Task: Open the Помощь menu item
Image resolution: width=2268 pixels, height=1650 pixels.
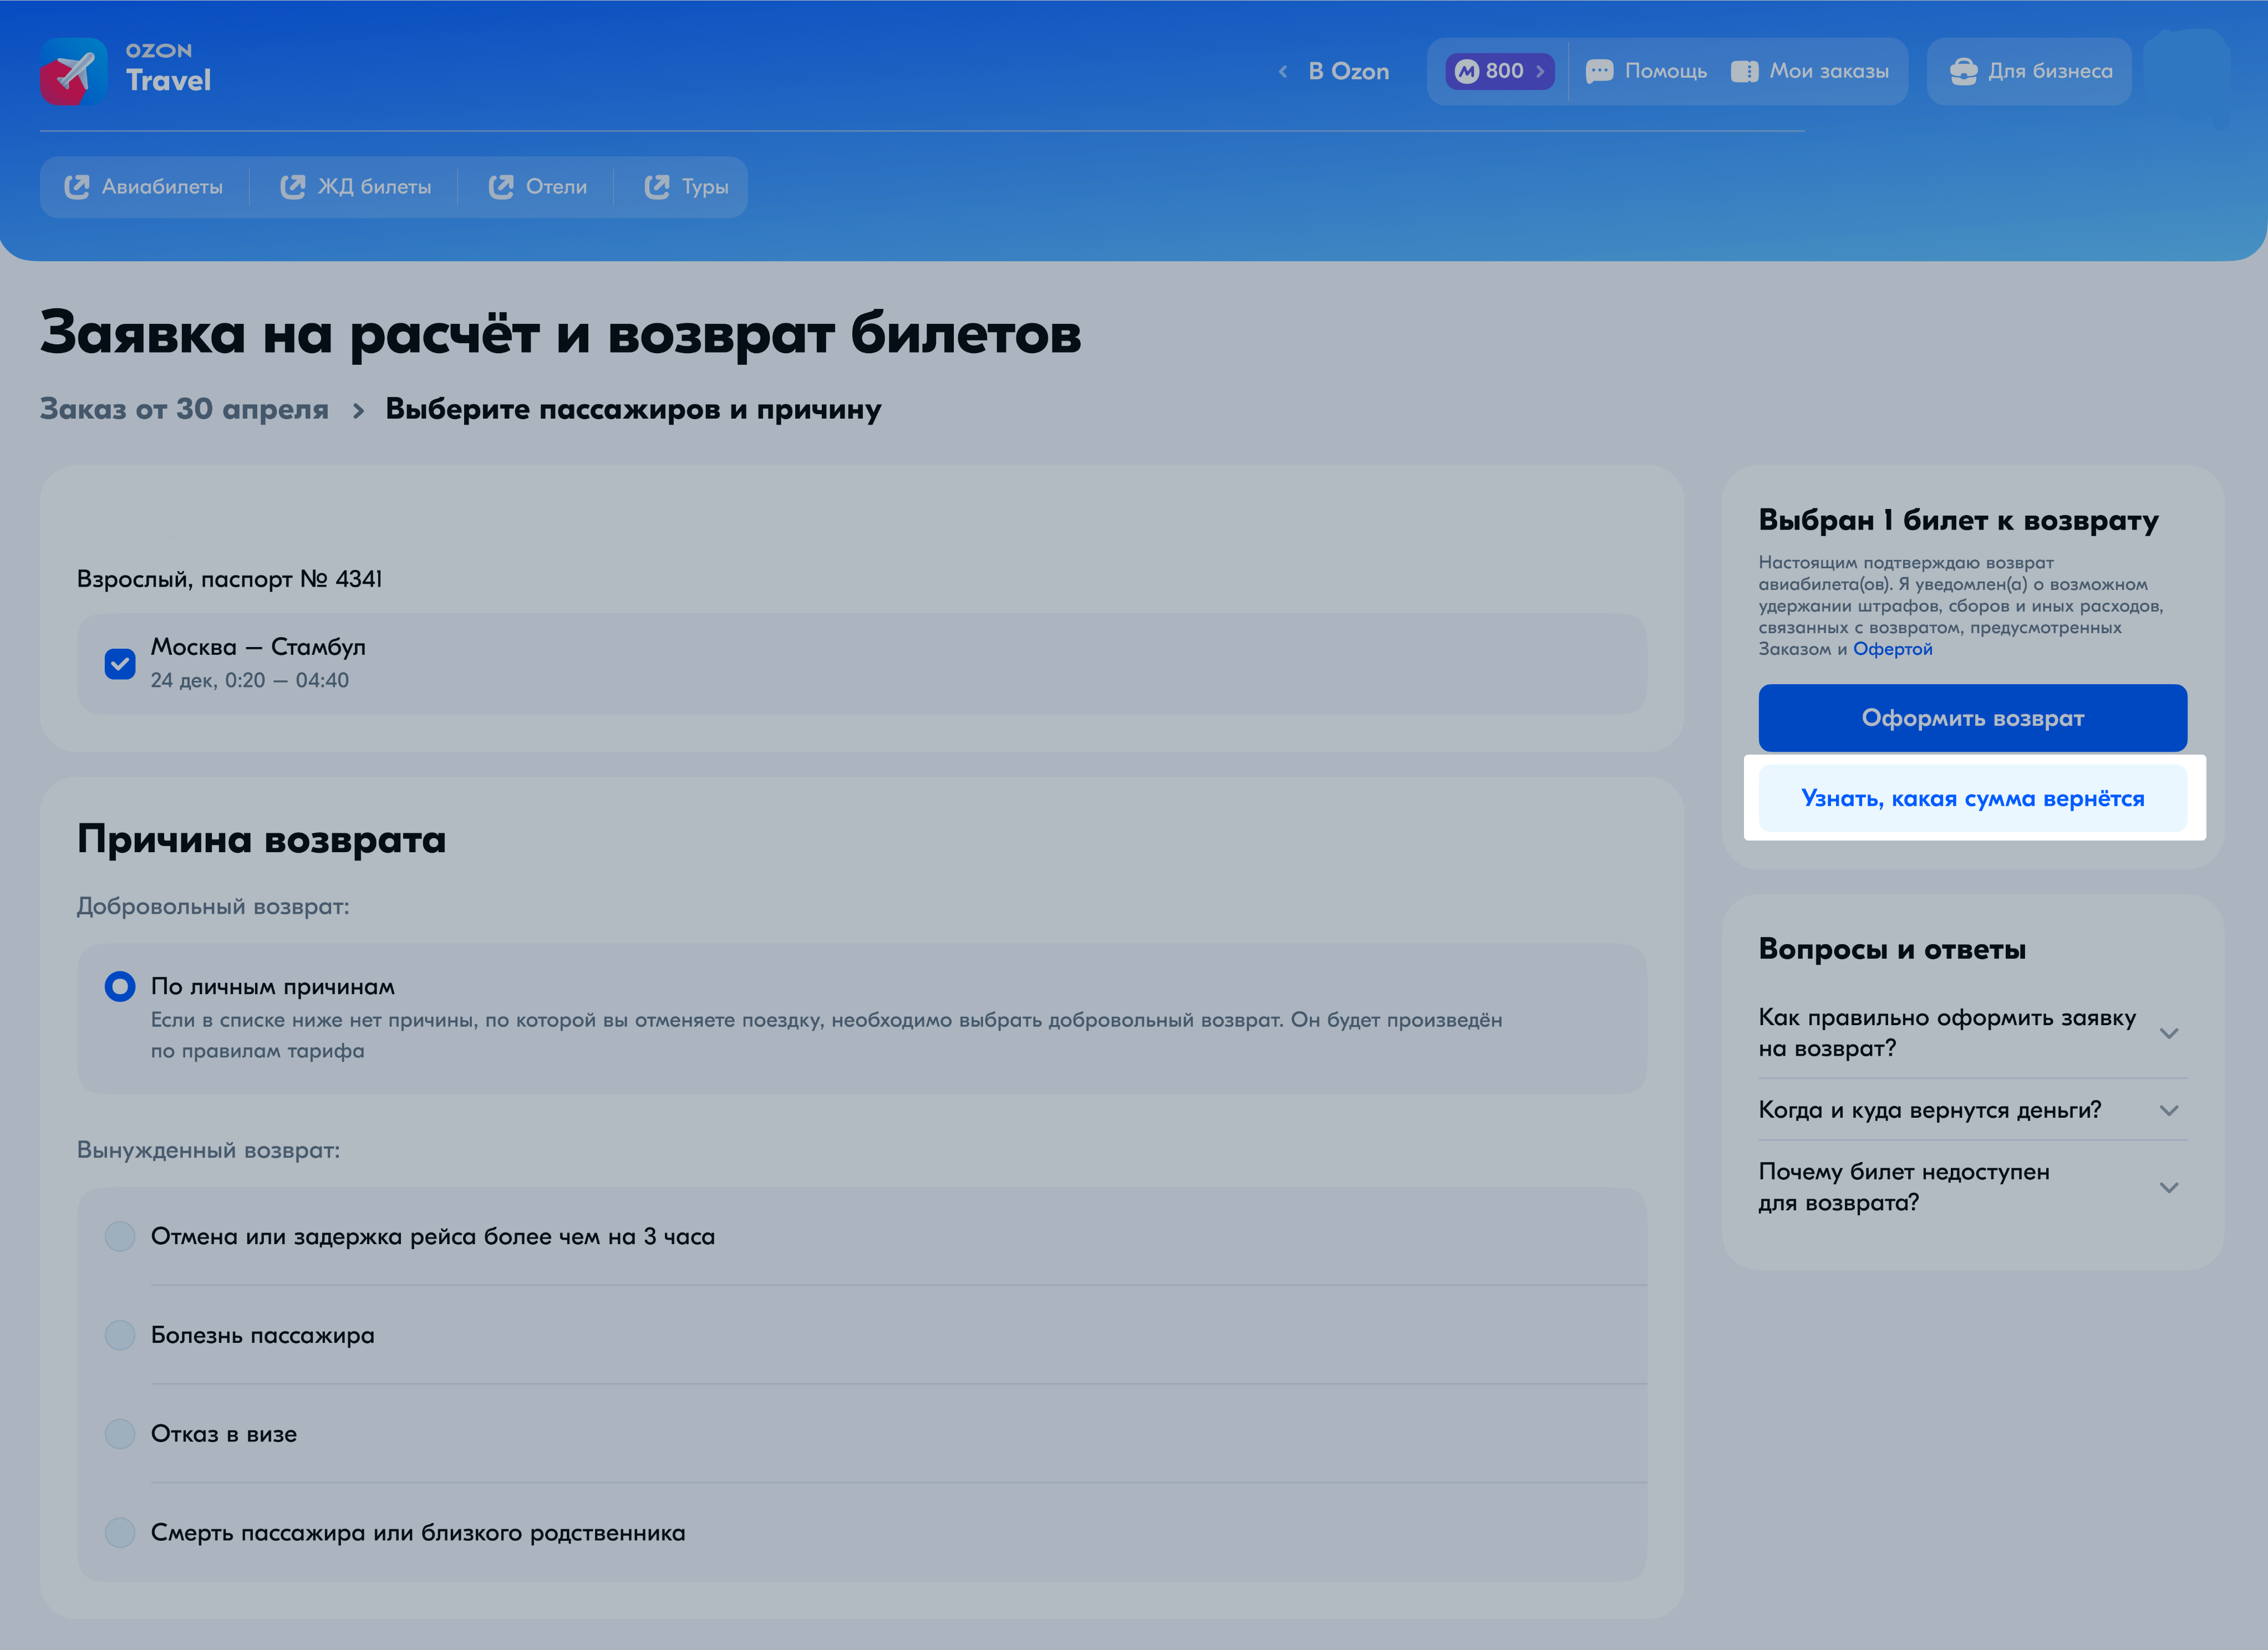Action: (x=1647, y=71)
